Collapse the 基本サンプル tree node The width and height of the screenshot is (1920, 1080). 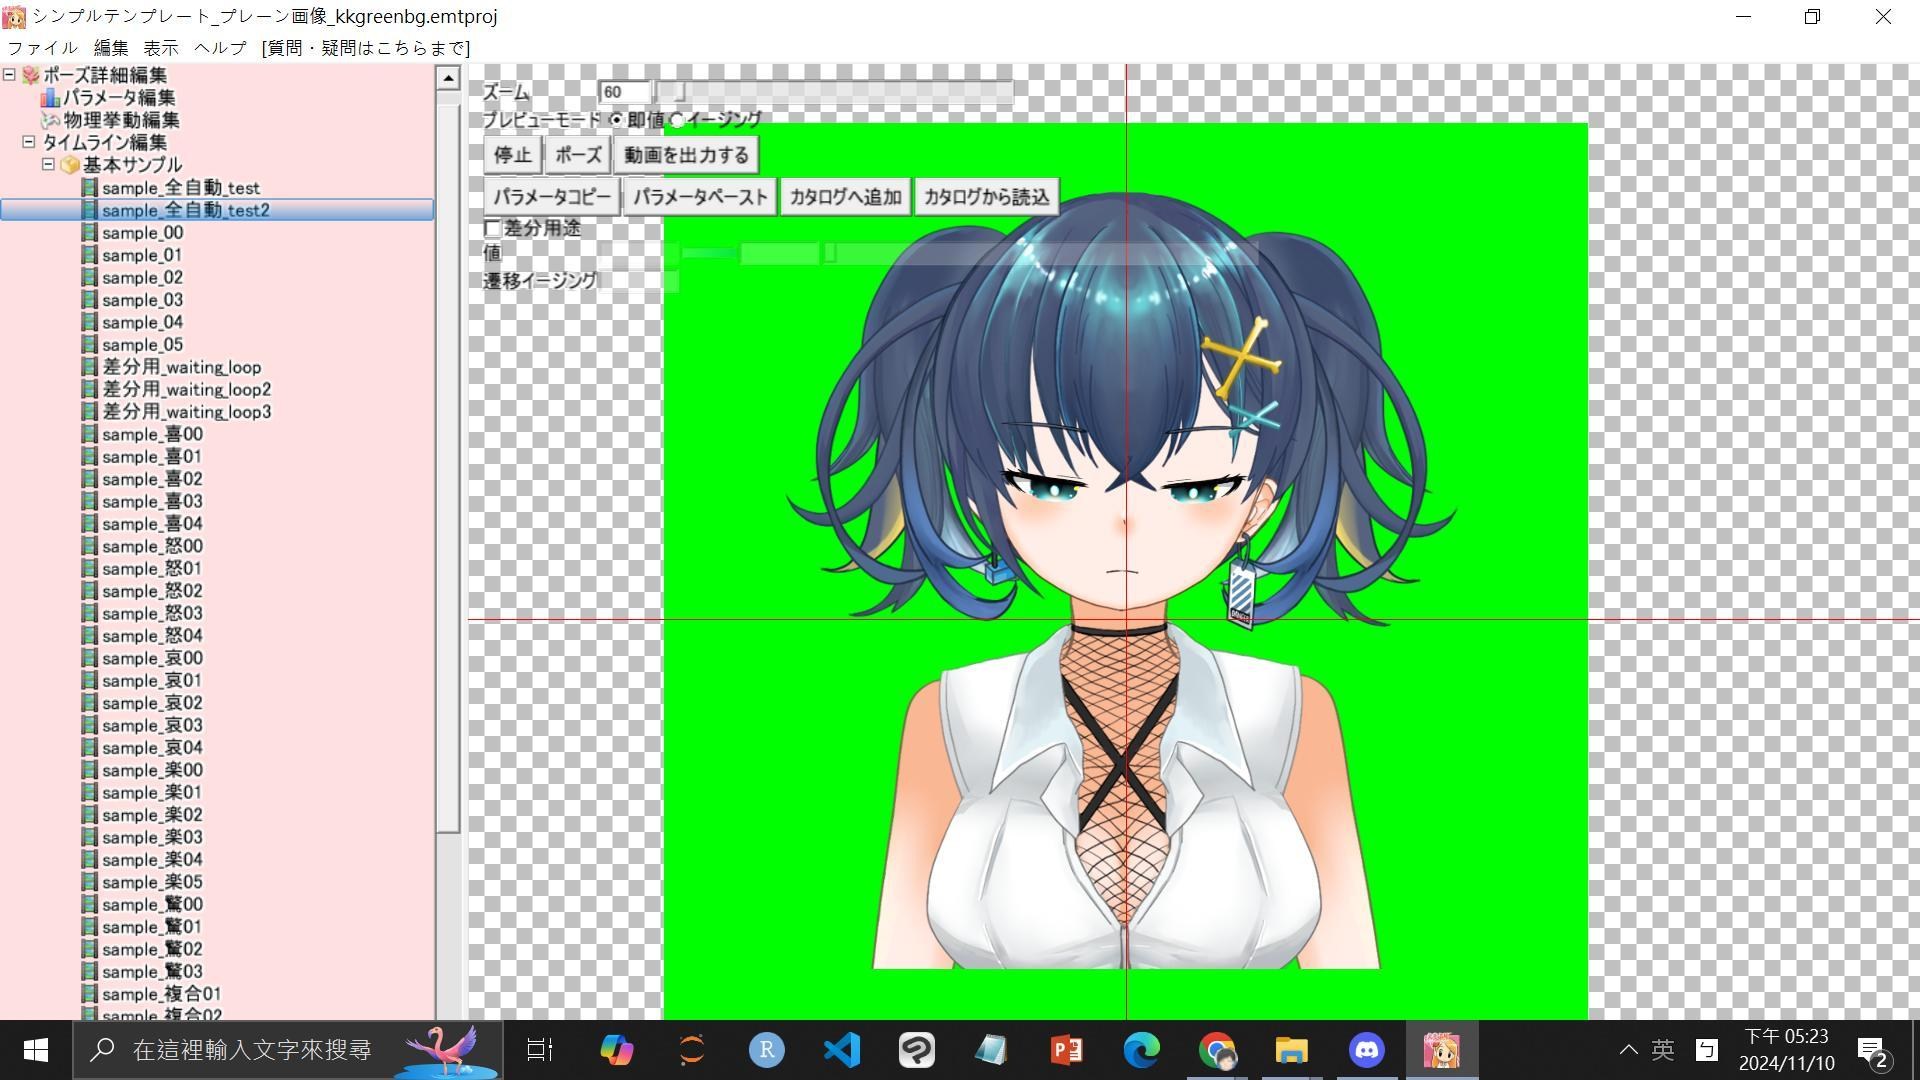coord(48,164)
